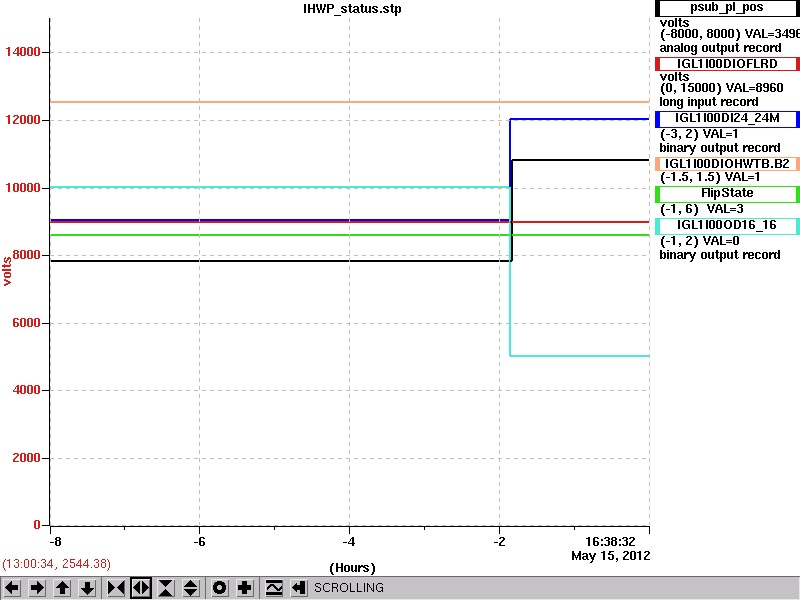
Task: Select the IGL1I00OD16_16 curve legend entry
Action: [x=727, y=226]
